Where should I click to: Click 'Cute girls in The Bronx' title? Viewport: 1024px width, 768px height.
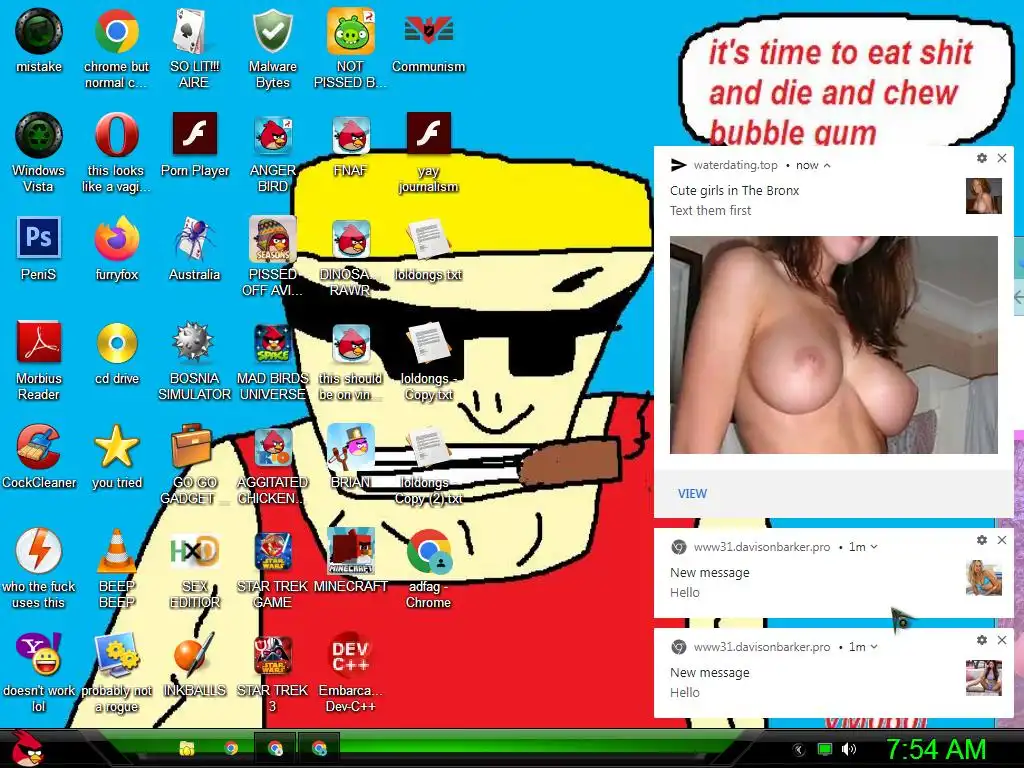click(735, 191)
